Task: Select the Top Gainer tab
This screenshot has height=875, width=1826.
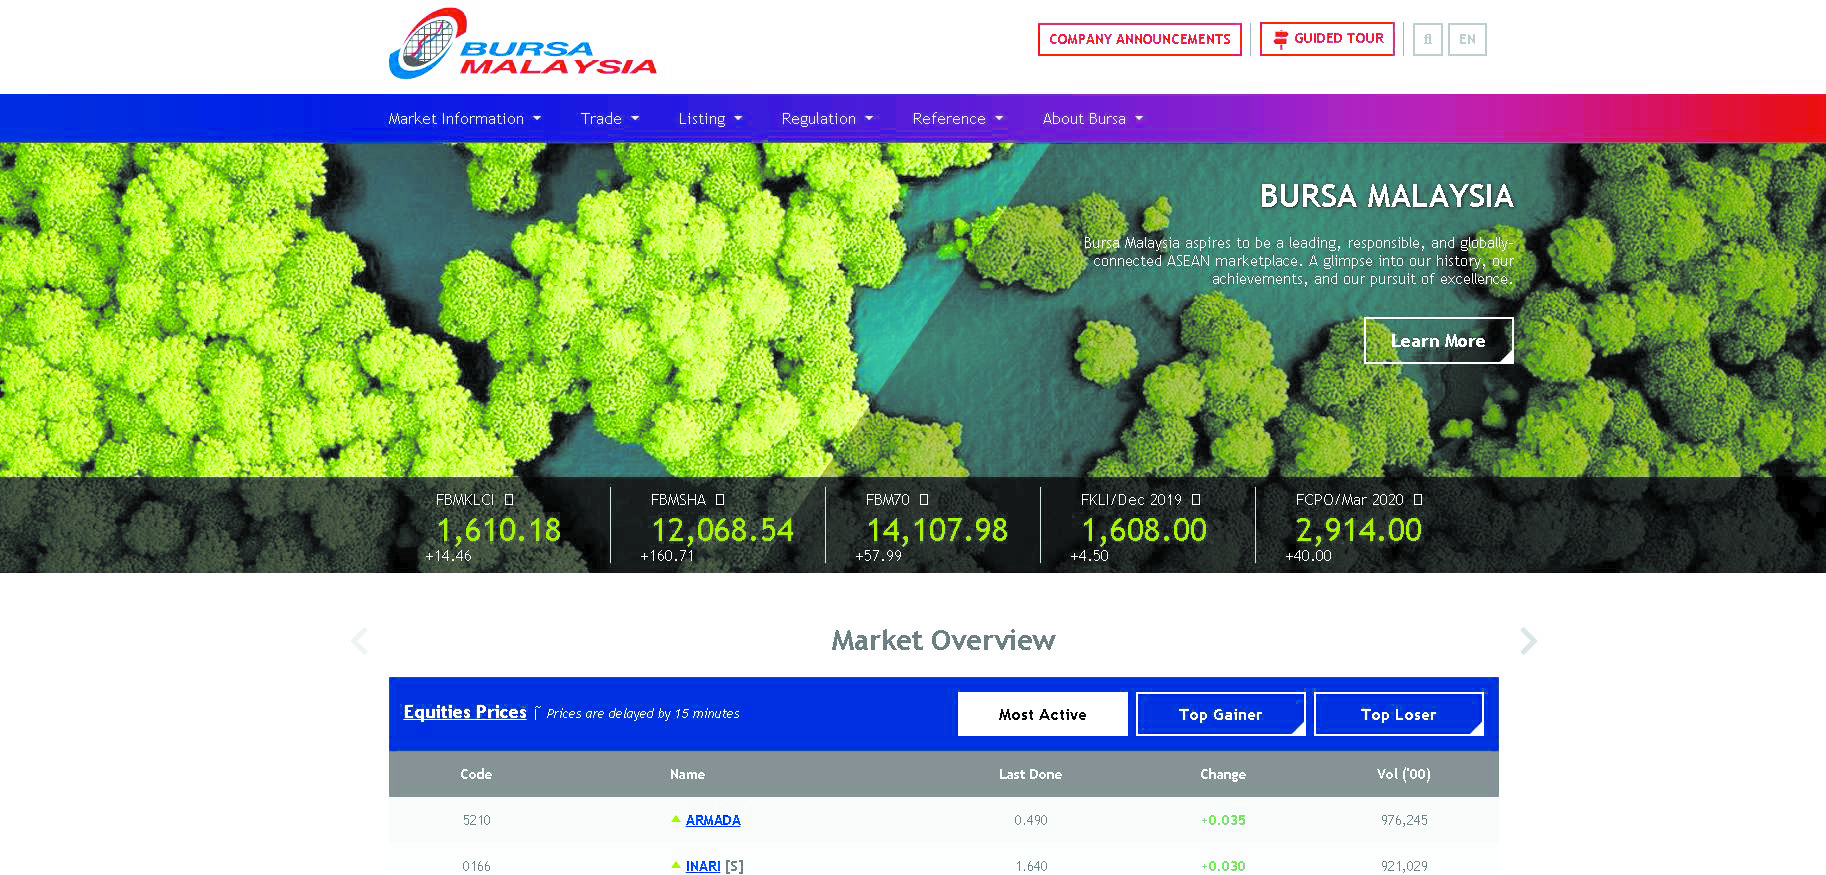Action: pos(1220,714)
